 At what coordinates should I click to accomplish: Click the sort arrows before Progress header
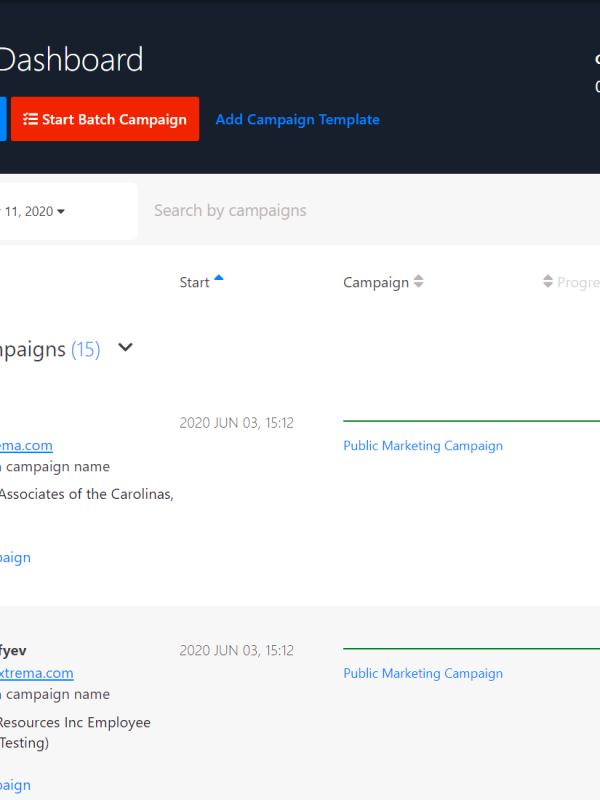[x=548, y=282]
